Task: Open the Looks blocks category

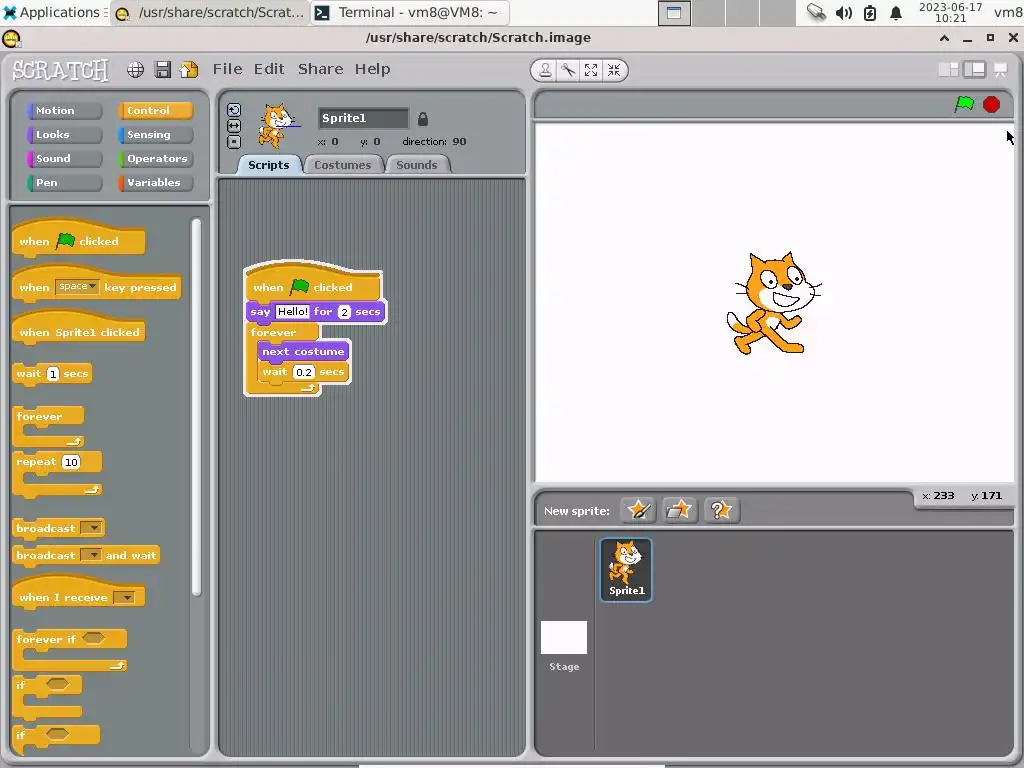Action: click(64, 135)
